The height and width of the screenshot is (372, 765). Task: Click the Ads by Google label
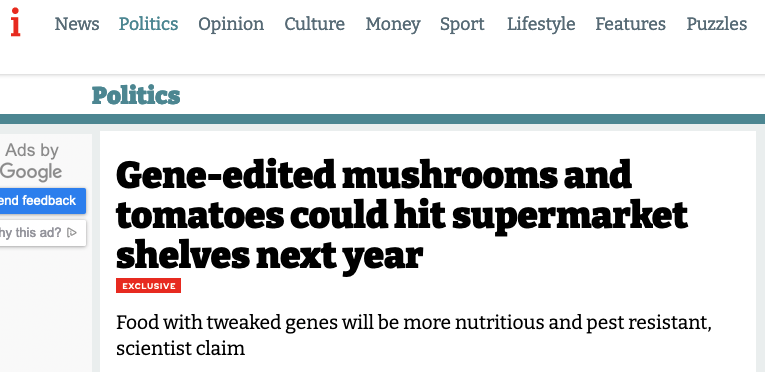point(31,161)
